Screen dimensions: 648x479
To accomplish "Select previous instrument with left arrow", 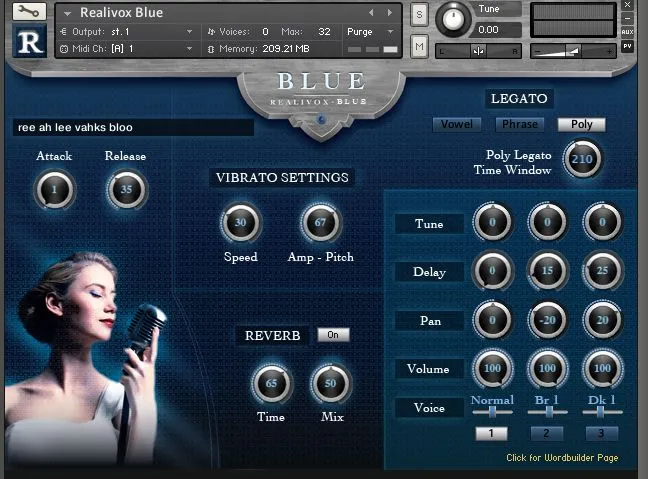I will (x=372, y=13).
